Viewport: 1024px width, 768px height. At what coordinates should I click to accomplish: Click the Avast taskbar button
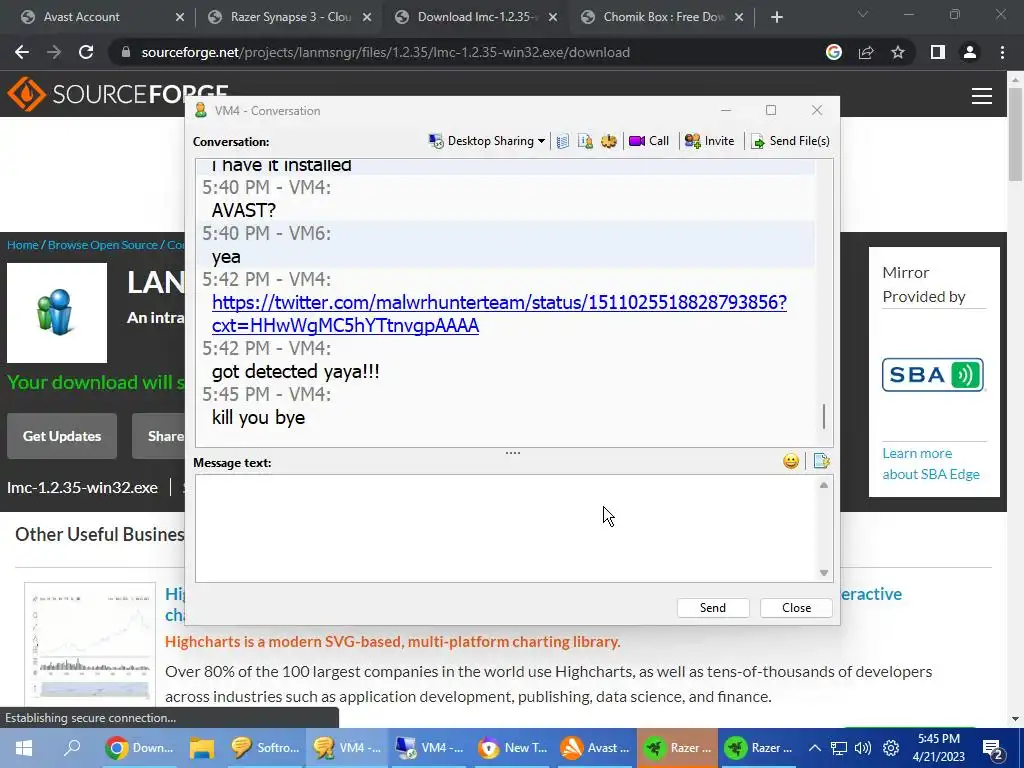pyautogui.click(x=594, y=748)
